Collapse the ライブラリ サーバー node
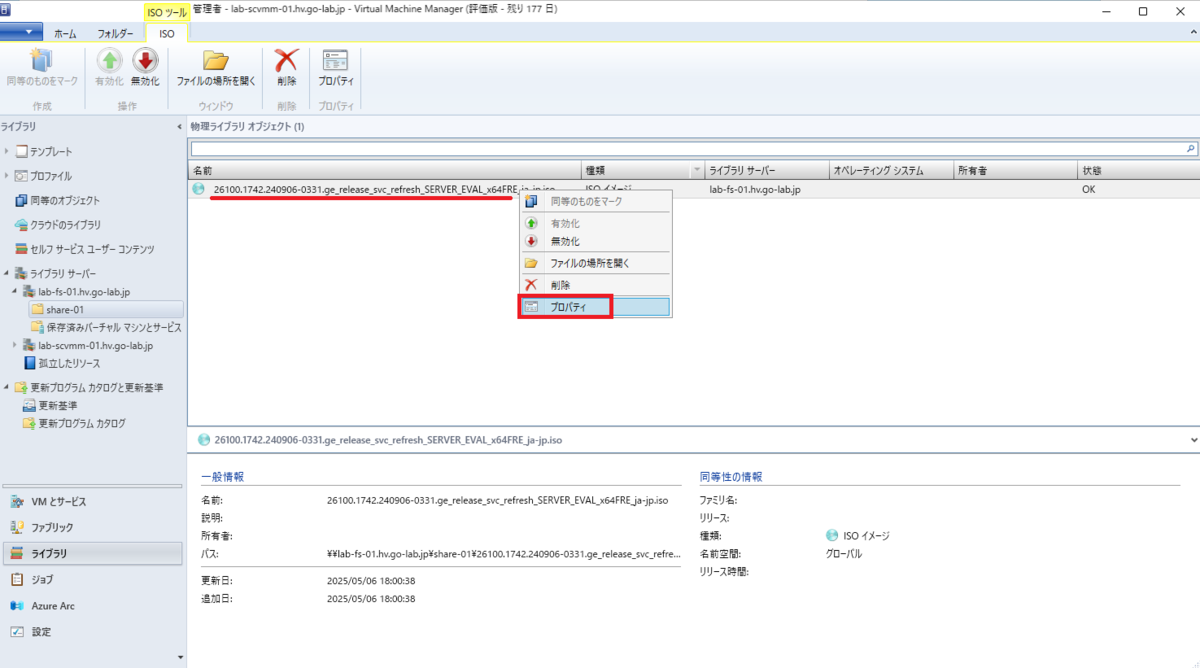The height and width of the screenshot is (668, 1200). (x=7, y=273)
